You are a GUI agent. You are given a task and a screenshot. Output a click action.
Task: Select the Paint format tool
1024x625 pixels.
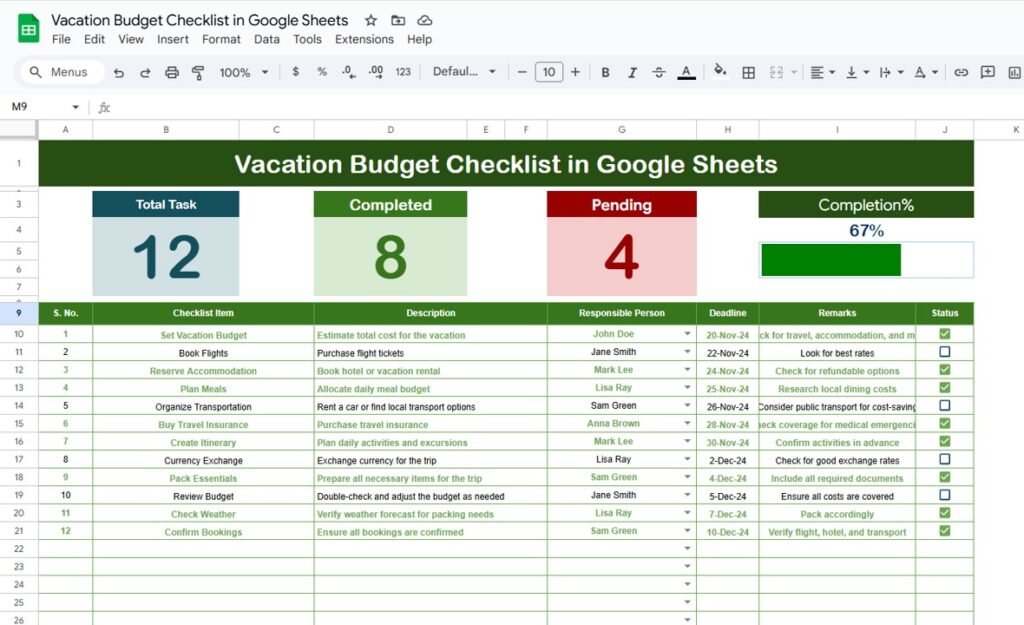pyautogui.click(x=199, y=72)
